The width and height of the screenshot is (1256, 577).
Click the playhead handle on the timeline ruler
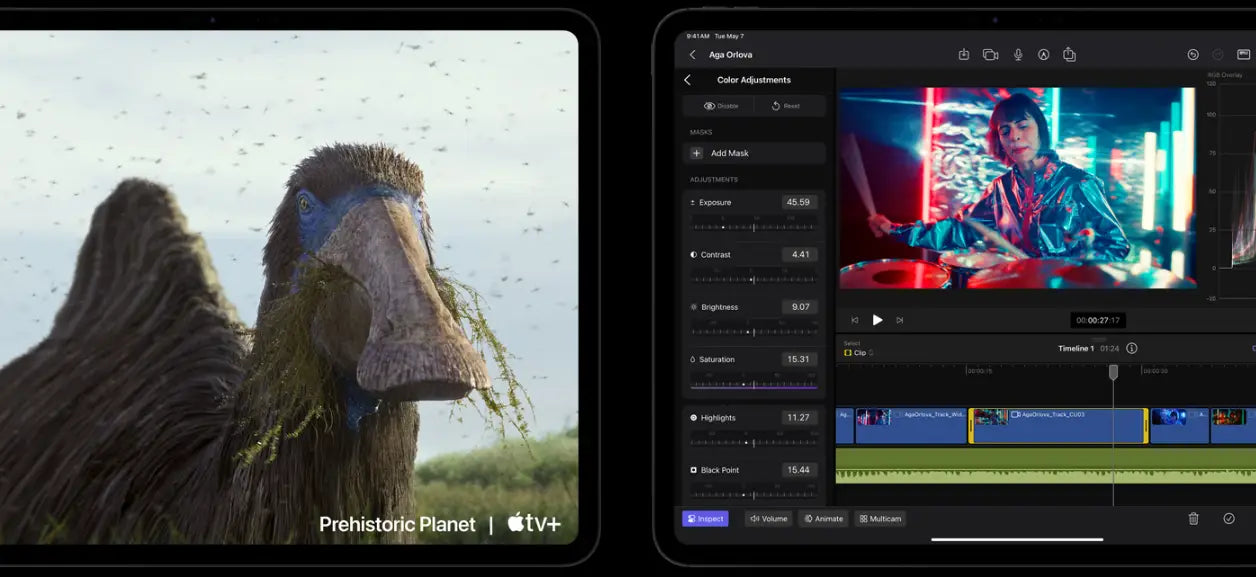point(1113,372)
